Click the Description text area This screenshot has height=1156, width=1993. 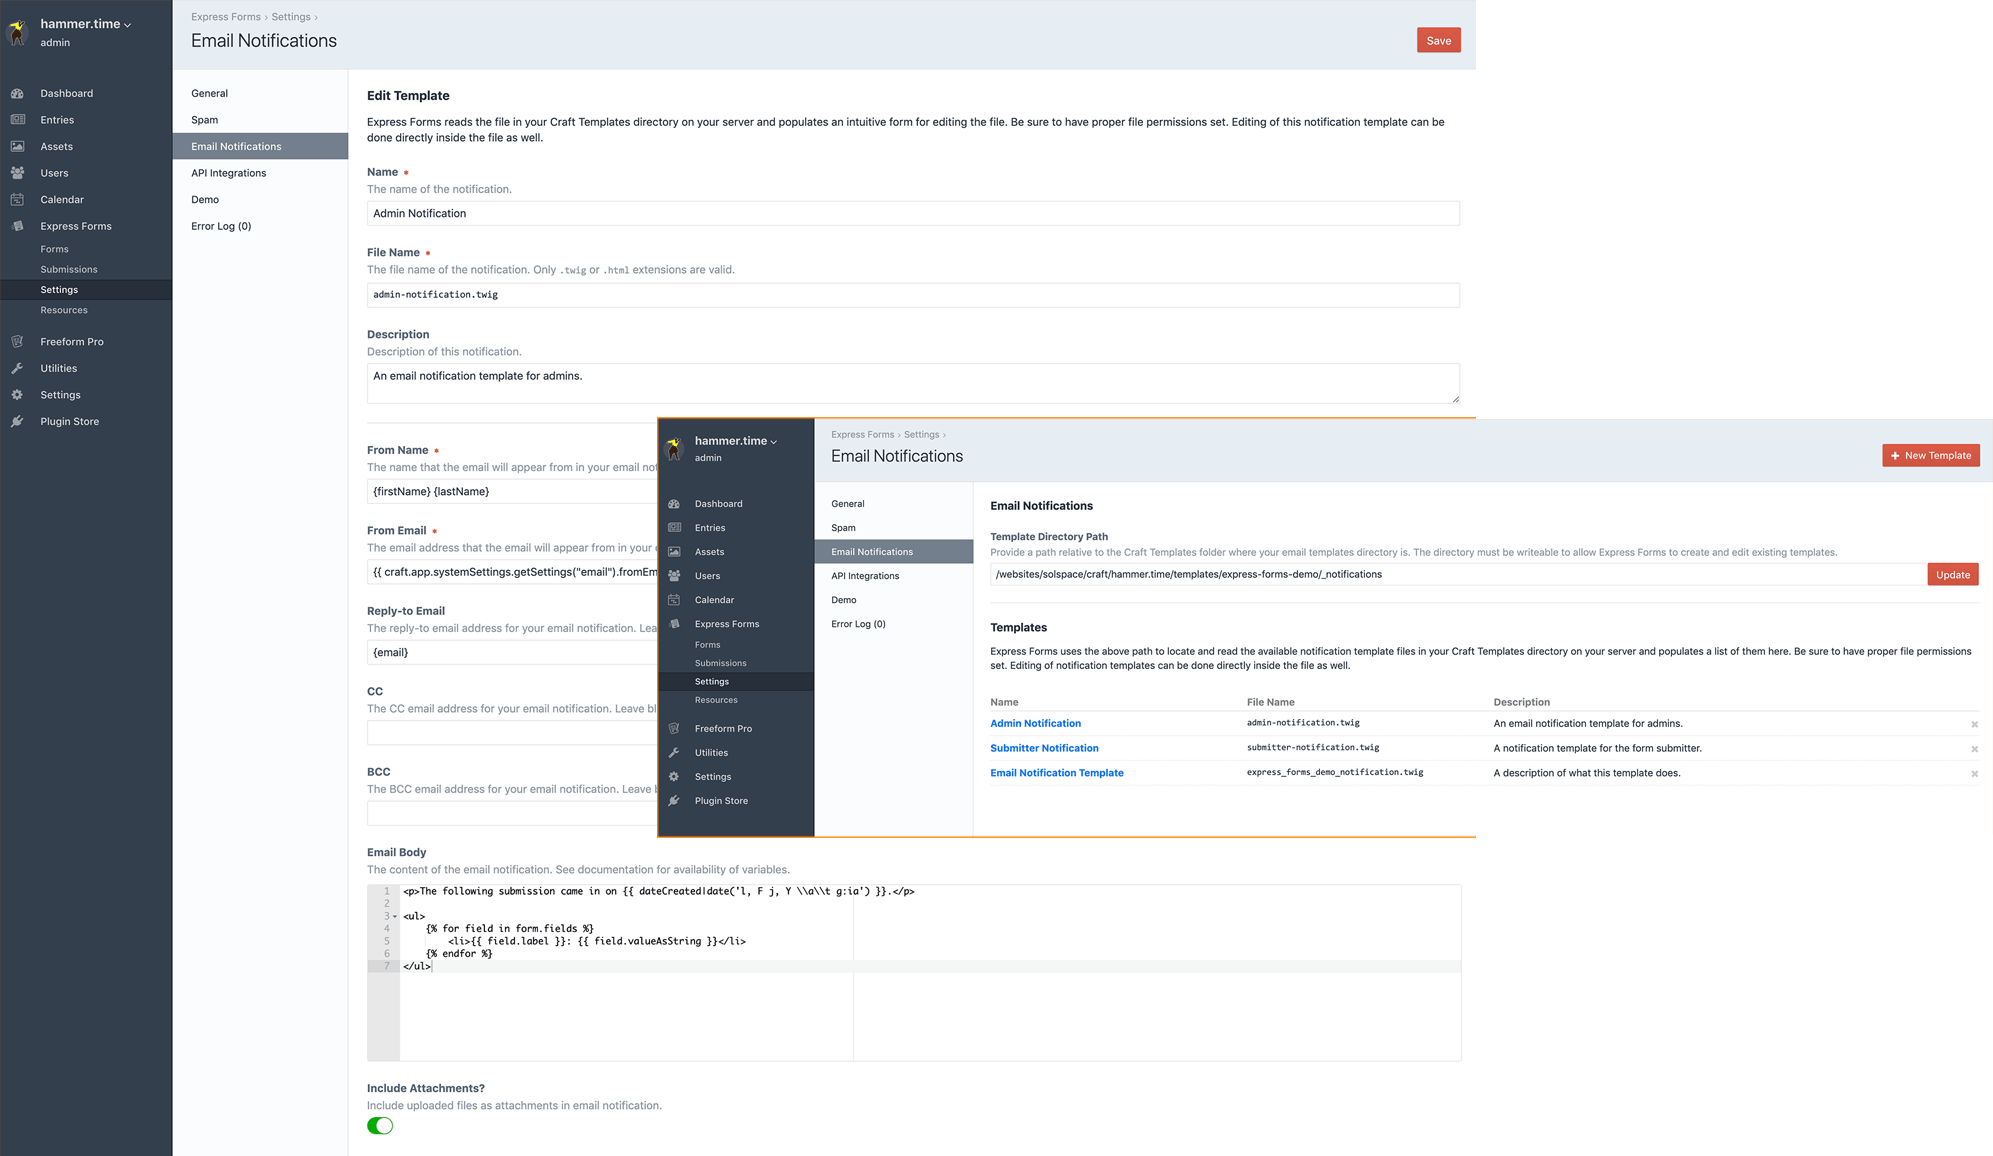pos(913,384)
